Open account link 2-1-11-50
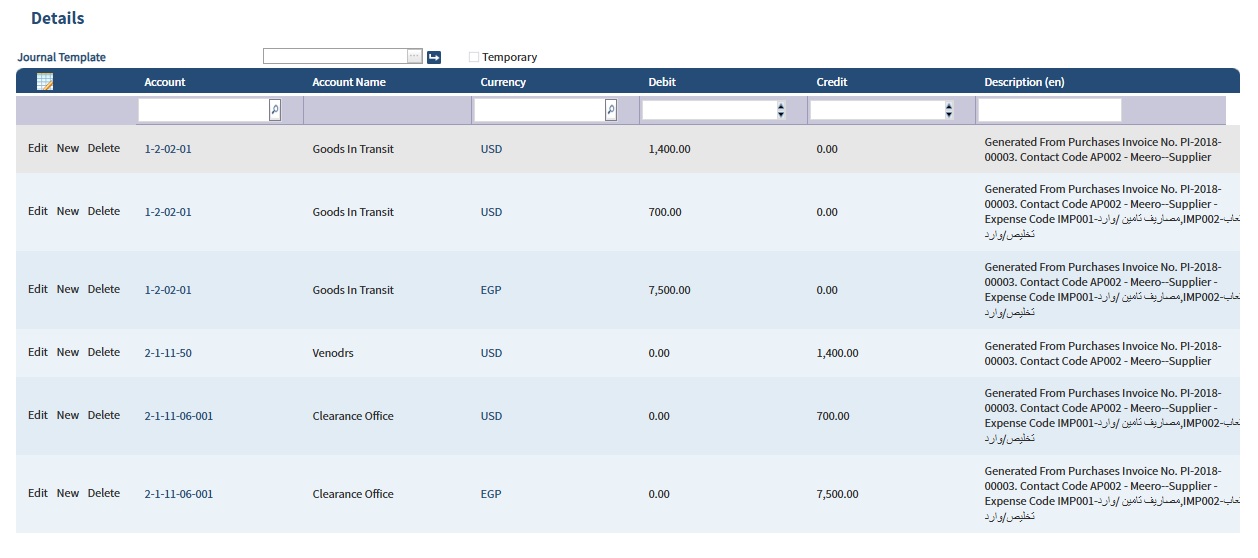Screen dimensions: 1258x558 pos(168,353)
